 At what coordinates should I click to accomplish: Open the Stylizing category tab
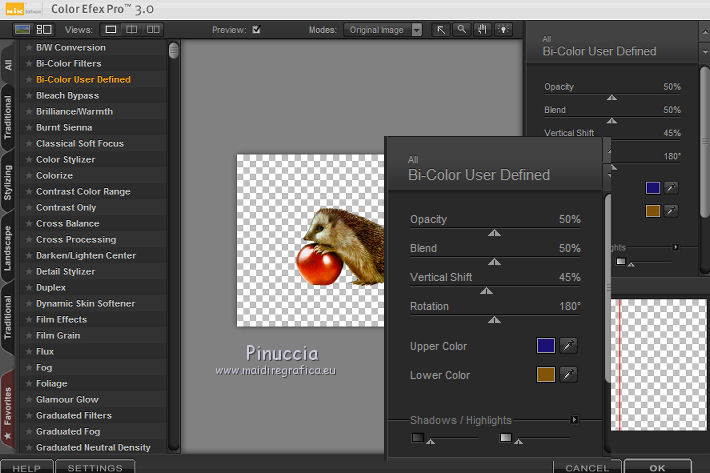(8, 182)
